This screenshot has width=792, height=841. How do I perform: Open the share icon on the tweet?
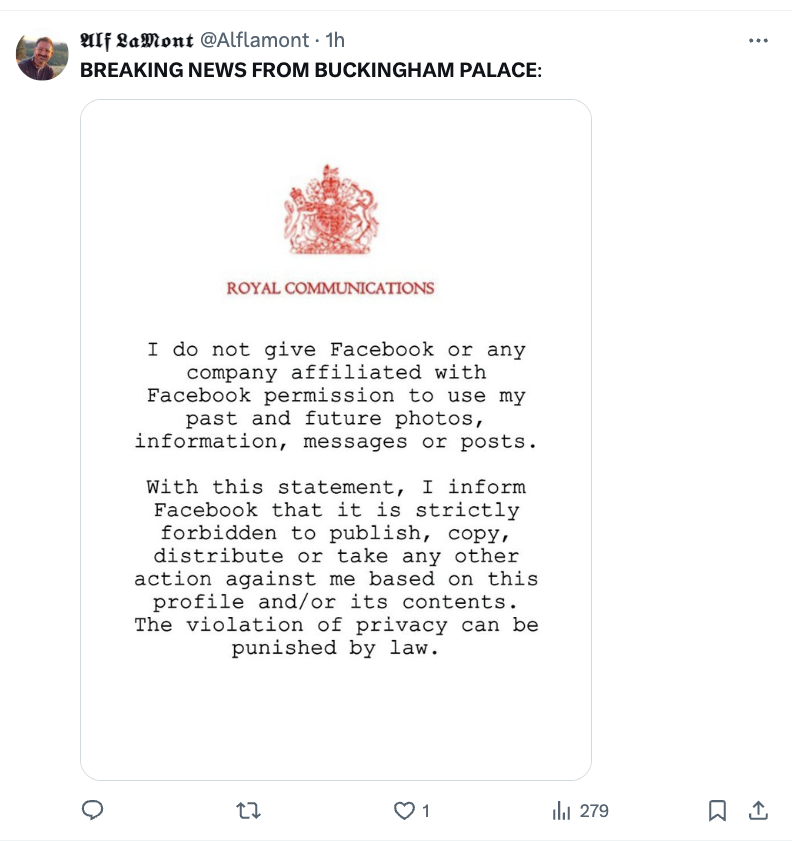(758, 812)
